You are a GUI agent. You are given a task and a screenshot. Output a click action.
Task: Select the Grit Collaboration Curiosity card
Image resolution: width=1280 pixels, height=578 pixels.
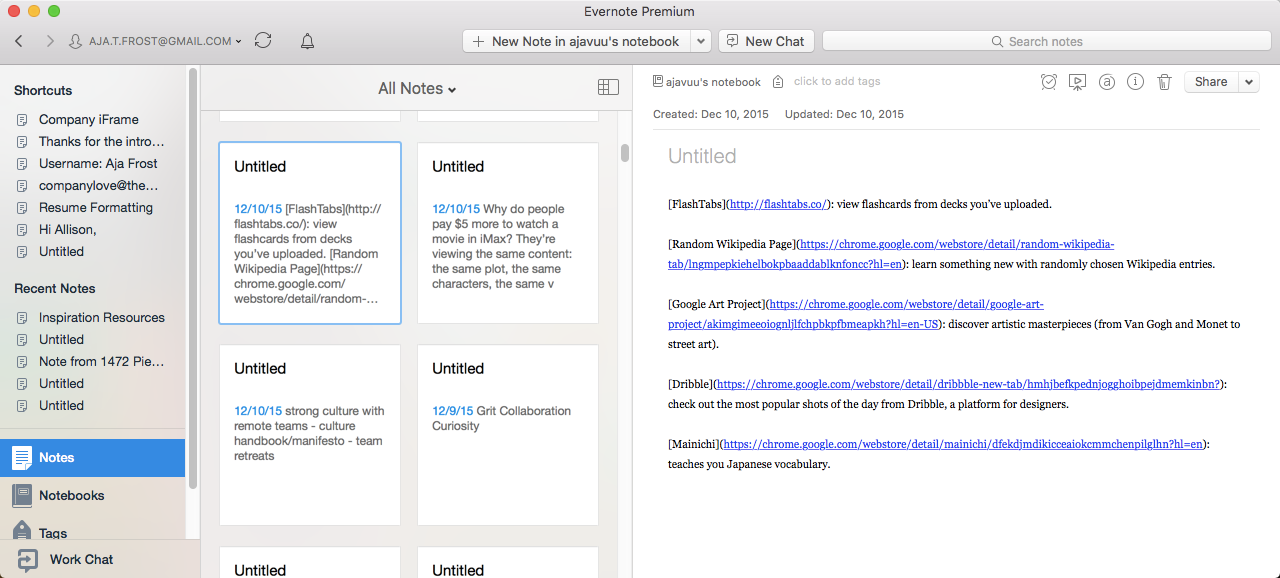508,435
